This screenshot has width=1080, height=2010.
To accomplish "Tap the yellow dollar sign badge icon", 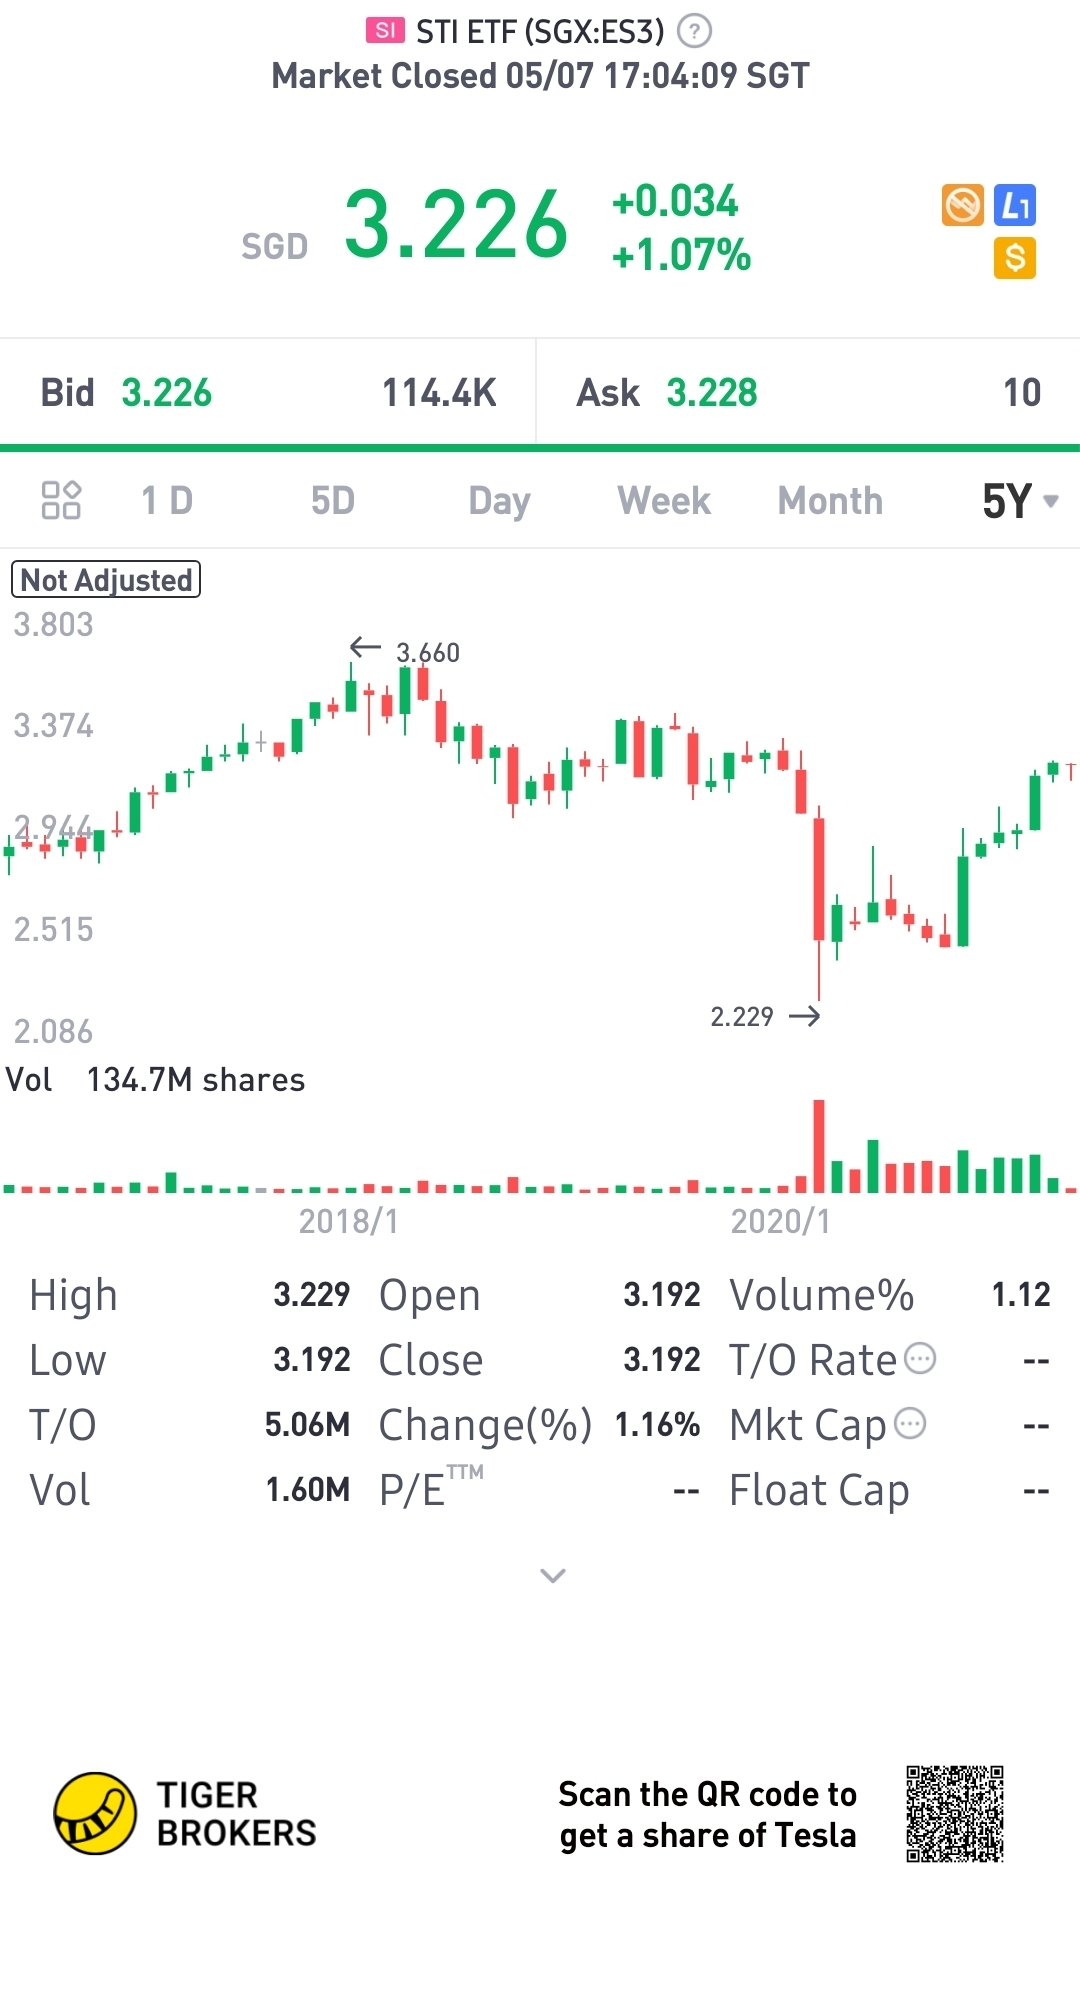I will pyautogui.click(x=1015, y=258).
